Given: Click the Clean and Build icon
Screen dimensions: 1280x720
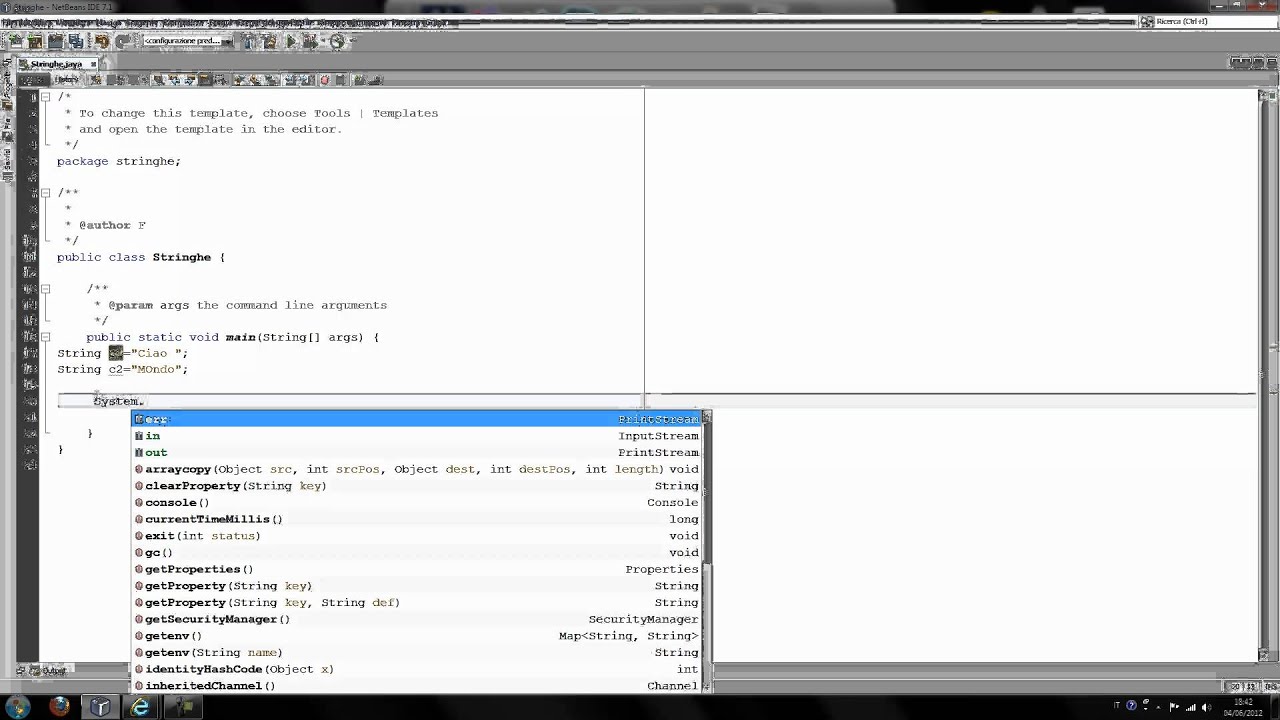Looking at the screenshot, I should tap(269, 41).
